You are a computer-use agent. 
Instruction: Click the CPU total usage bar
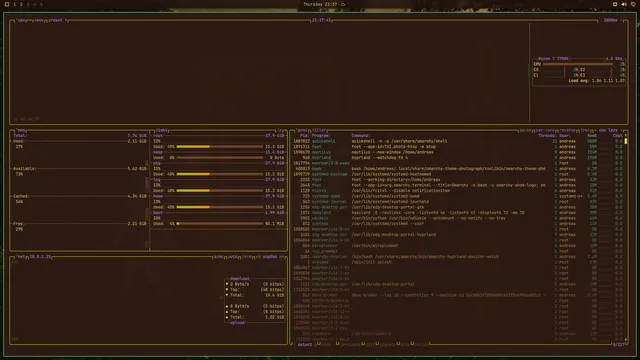(x=578, y=64)
